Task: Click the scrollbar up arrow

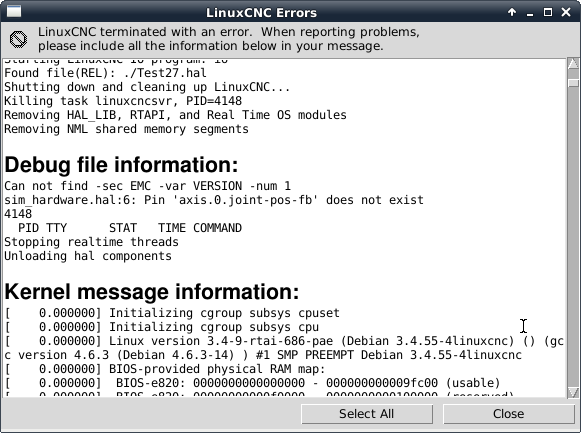Action: 573,63
